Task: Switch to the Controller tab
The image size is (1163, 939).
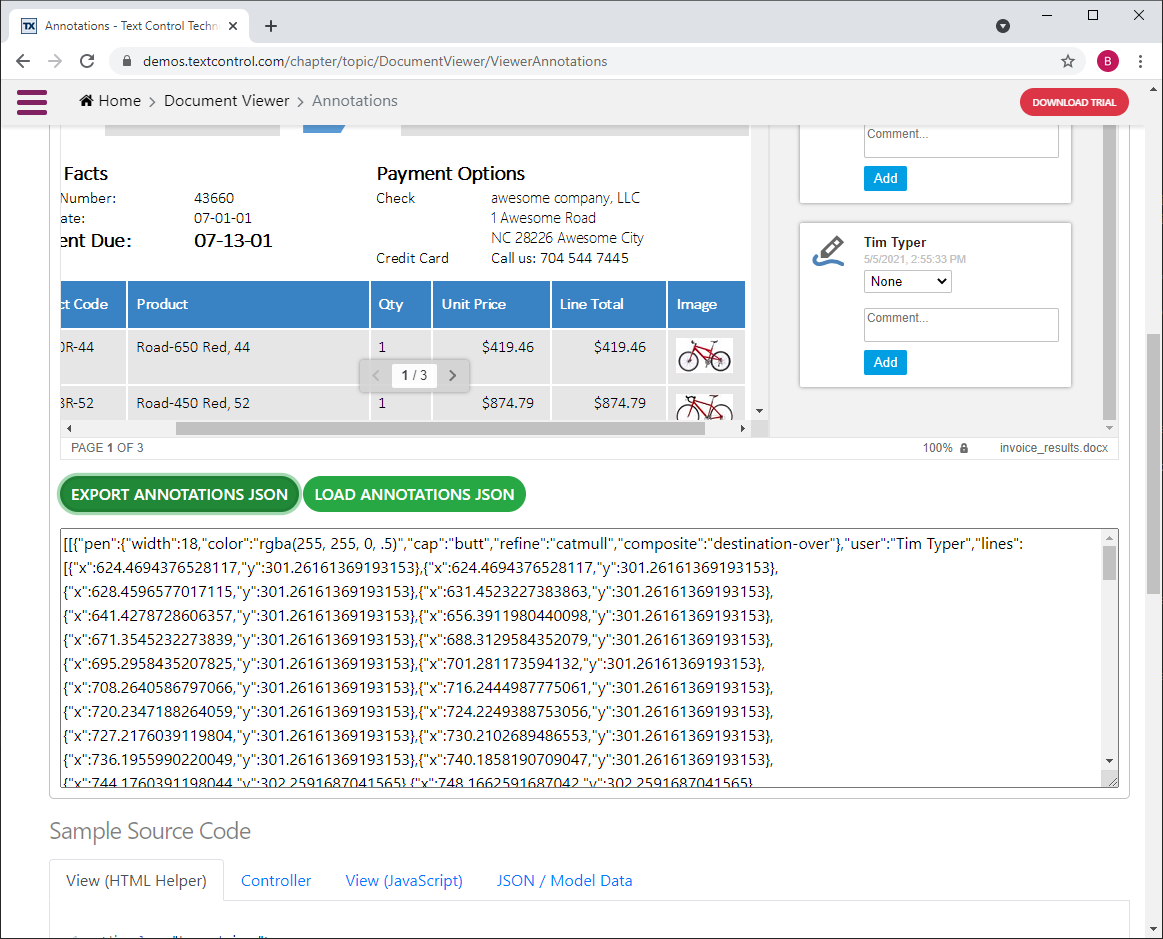Action: pyautogui.click(x=276, y=880)
